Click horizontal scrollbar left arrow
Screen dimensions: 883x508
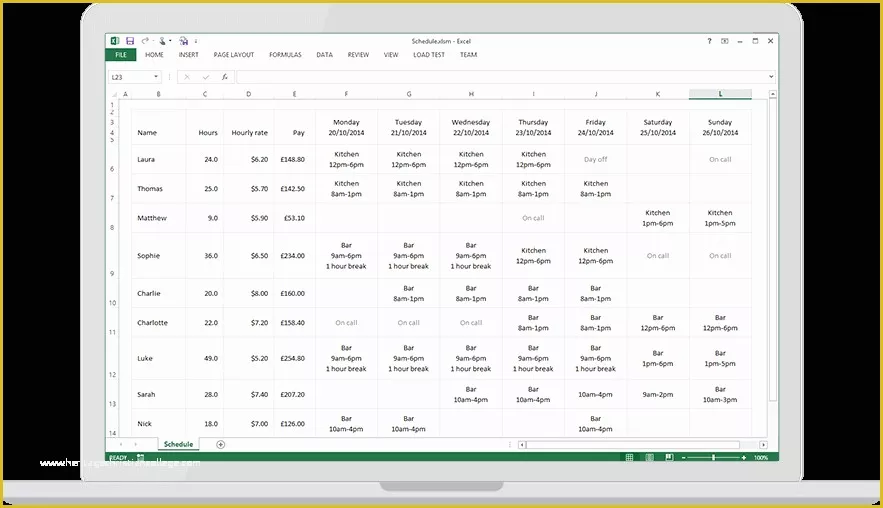click(522, 445)
